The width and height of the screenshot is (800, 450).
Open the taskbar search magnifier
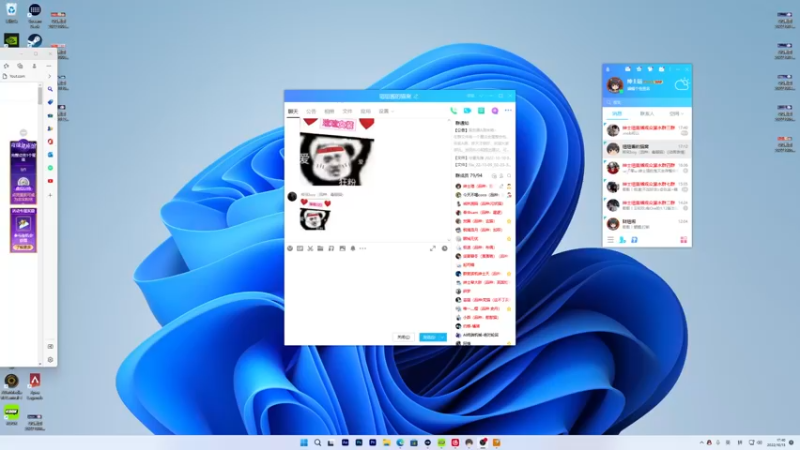(317, 442)
